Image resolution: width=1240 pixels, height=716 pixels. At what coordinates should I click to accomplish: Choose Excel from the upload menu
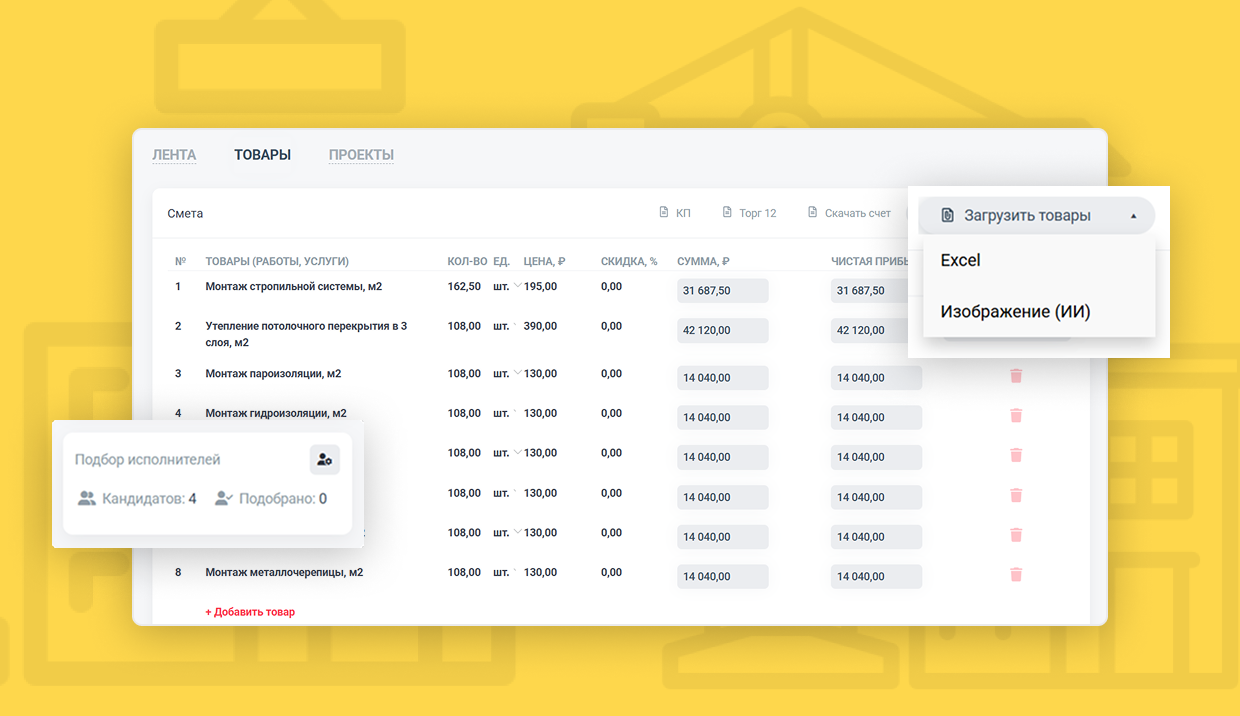(961, 260)
